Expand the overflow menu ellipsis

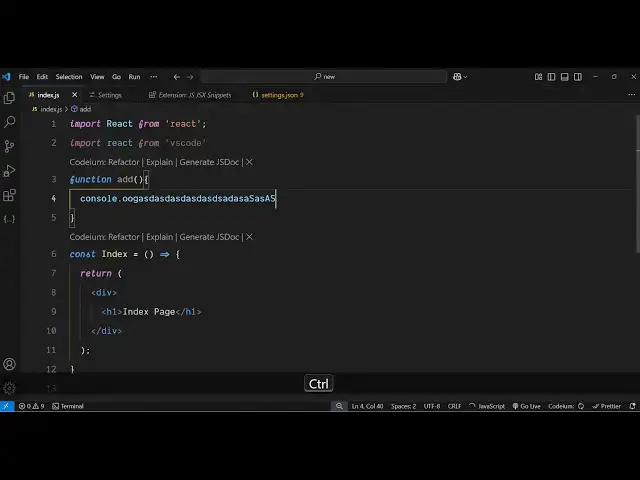[153, 77]
